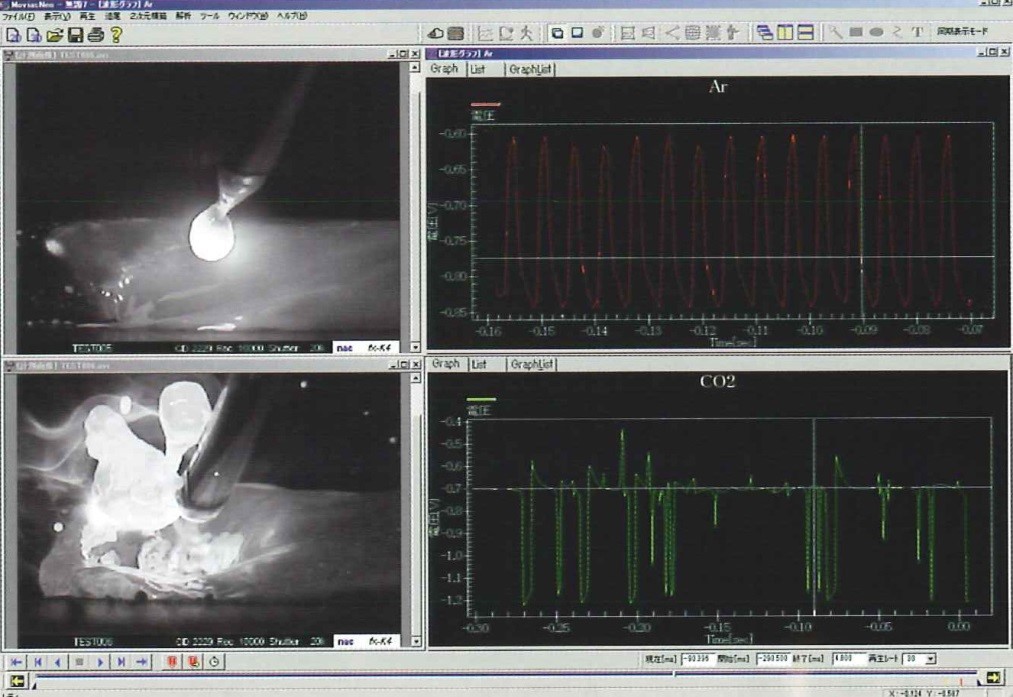Click the new file icon in toolbar
The width and height of the screenshot is (1013, 697).
tap(12, 35)
